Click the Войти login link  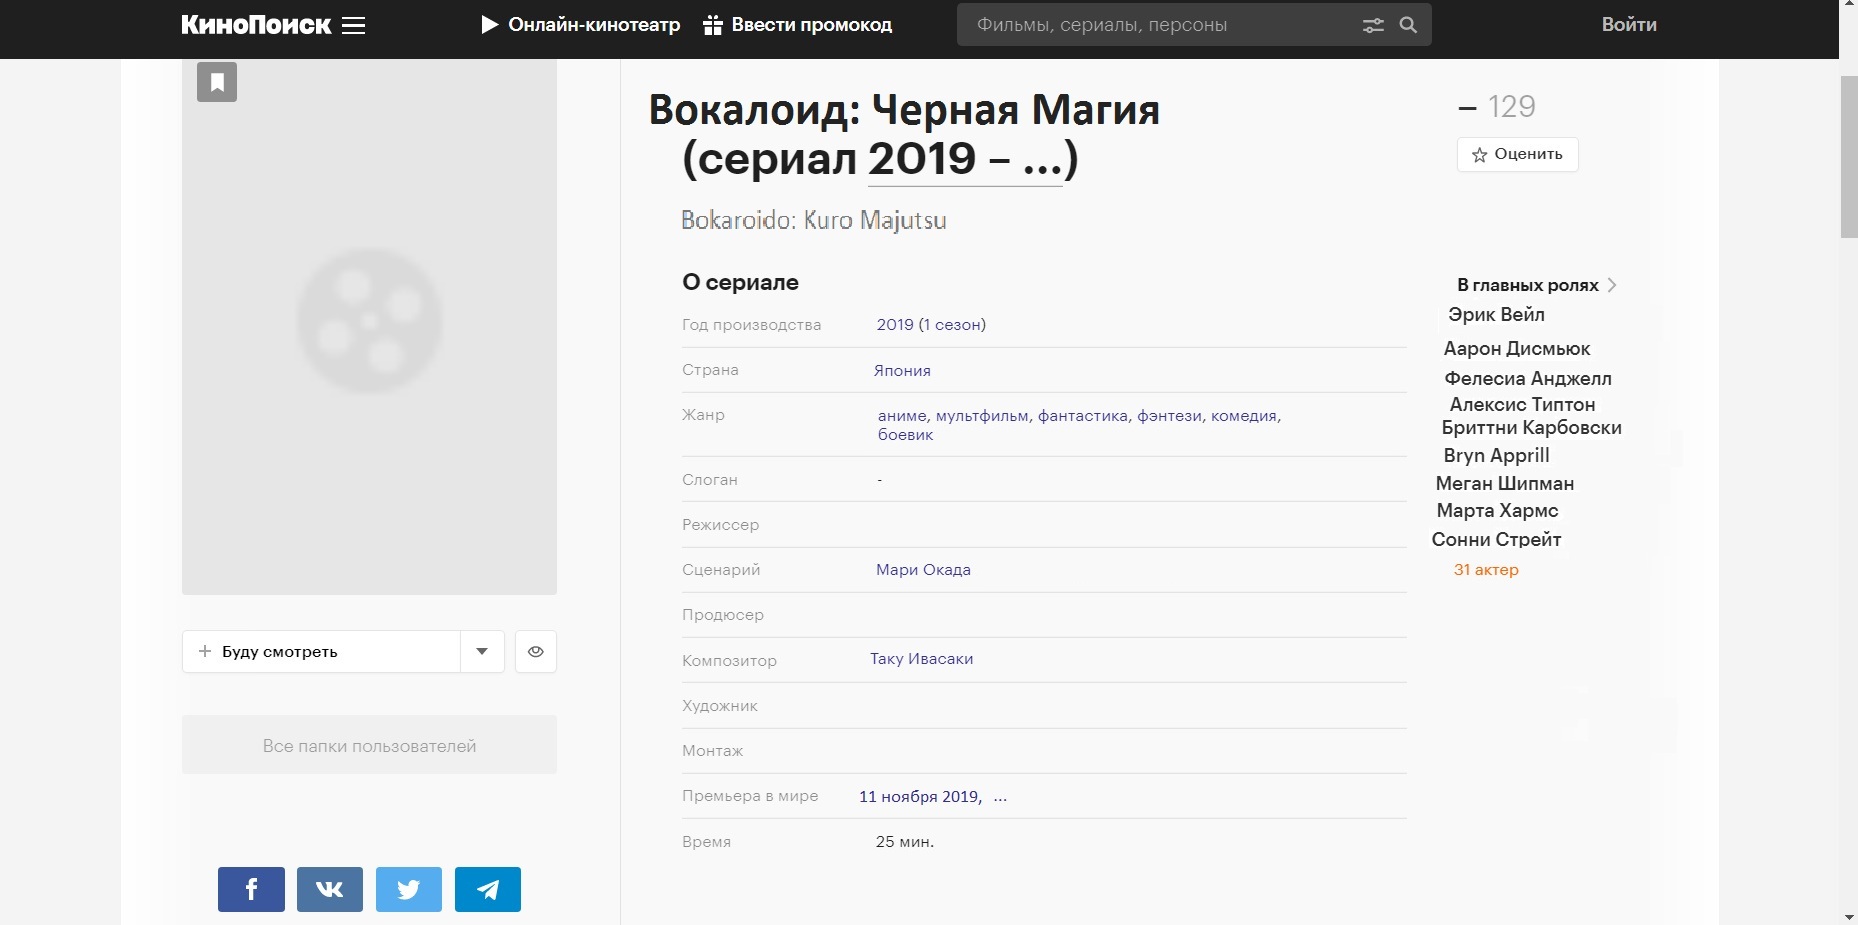click(1629, 25)
